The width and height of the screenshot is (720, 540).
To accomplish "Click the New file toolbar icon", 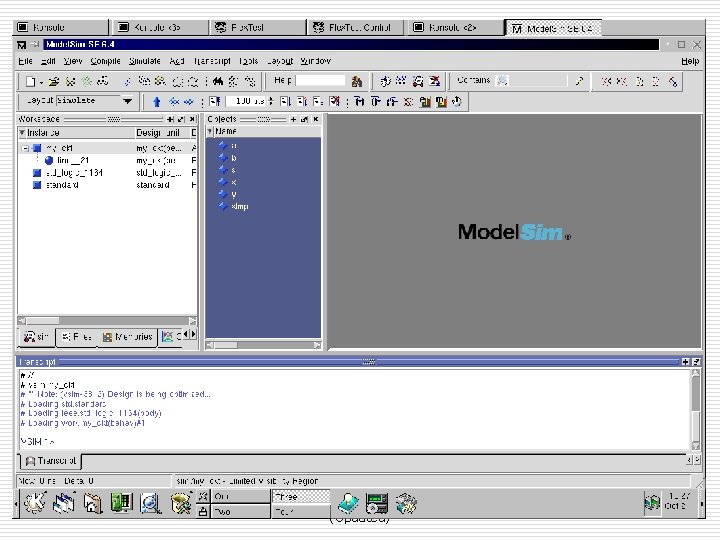I will (x=30, y=81).
